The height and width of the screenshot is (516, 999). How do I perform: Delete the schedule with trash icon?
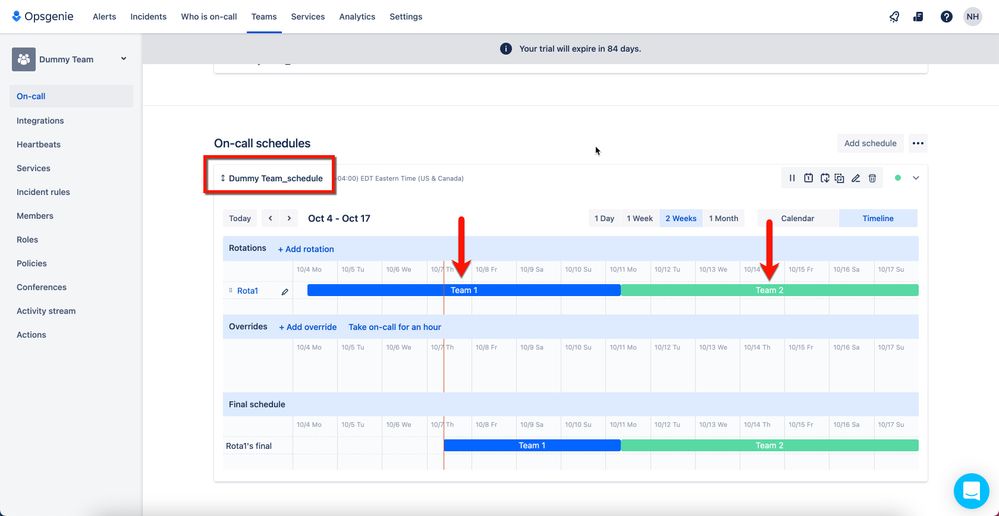pos(872,178)
